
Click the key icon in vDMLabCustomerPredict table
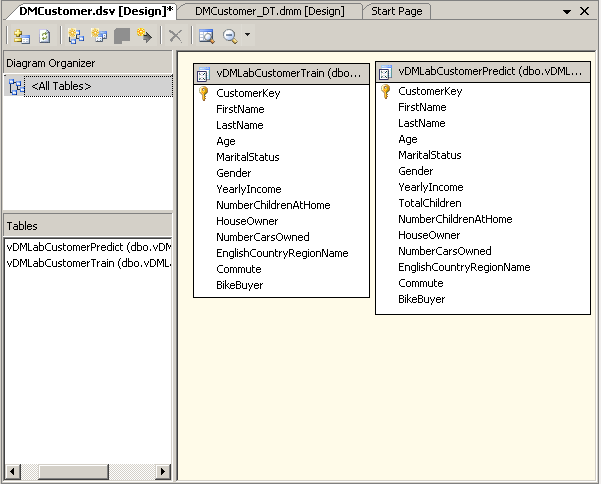point(386,91)
